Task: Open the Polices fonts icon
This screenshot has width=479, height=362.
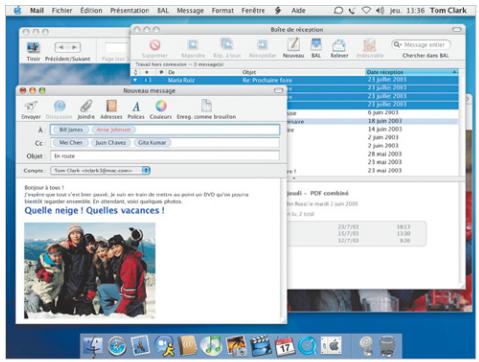Action: click(x=136, y=107)
